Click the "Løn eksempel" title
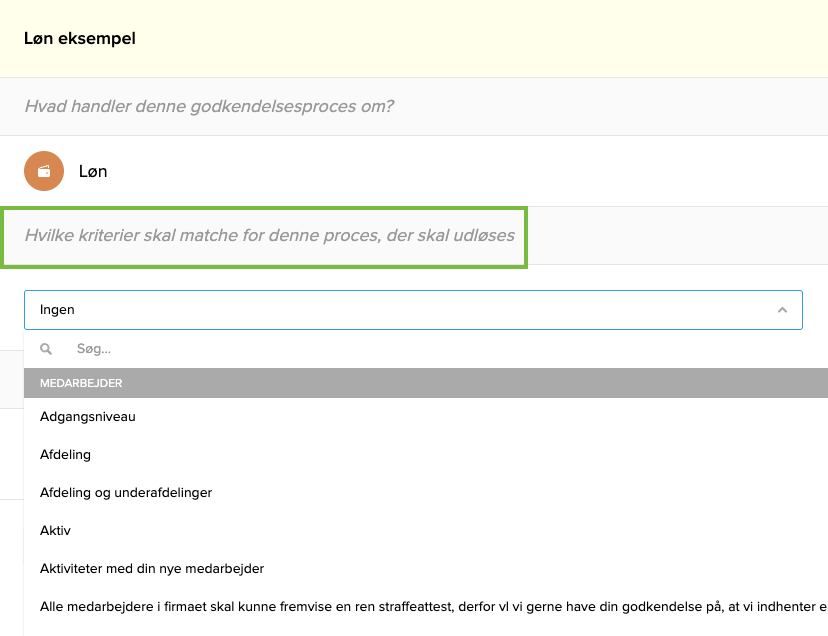Viewport: 828px width, 636px height. pos(79,38)
